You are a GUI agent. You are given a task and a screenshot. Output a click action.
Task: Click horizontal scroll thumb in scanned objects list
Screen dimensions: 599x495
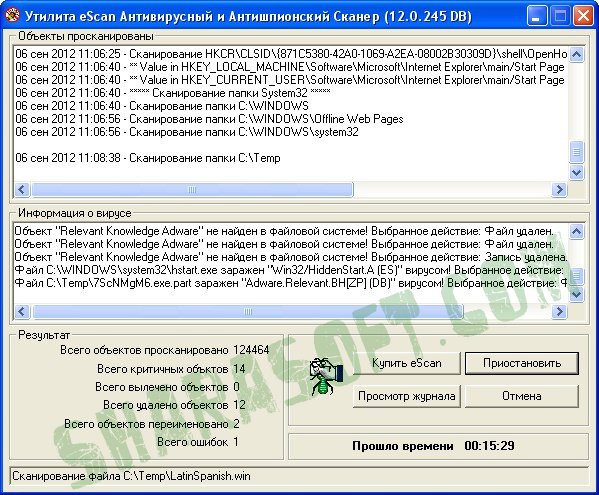192,189
